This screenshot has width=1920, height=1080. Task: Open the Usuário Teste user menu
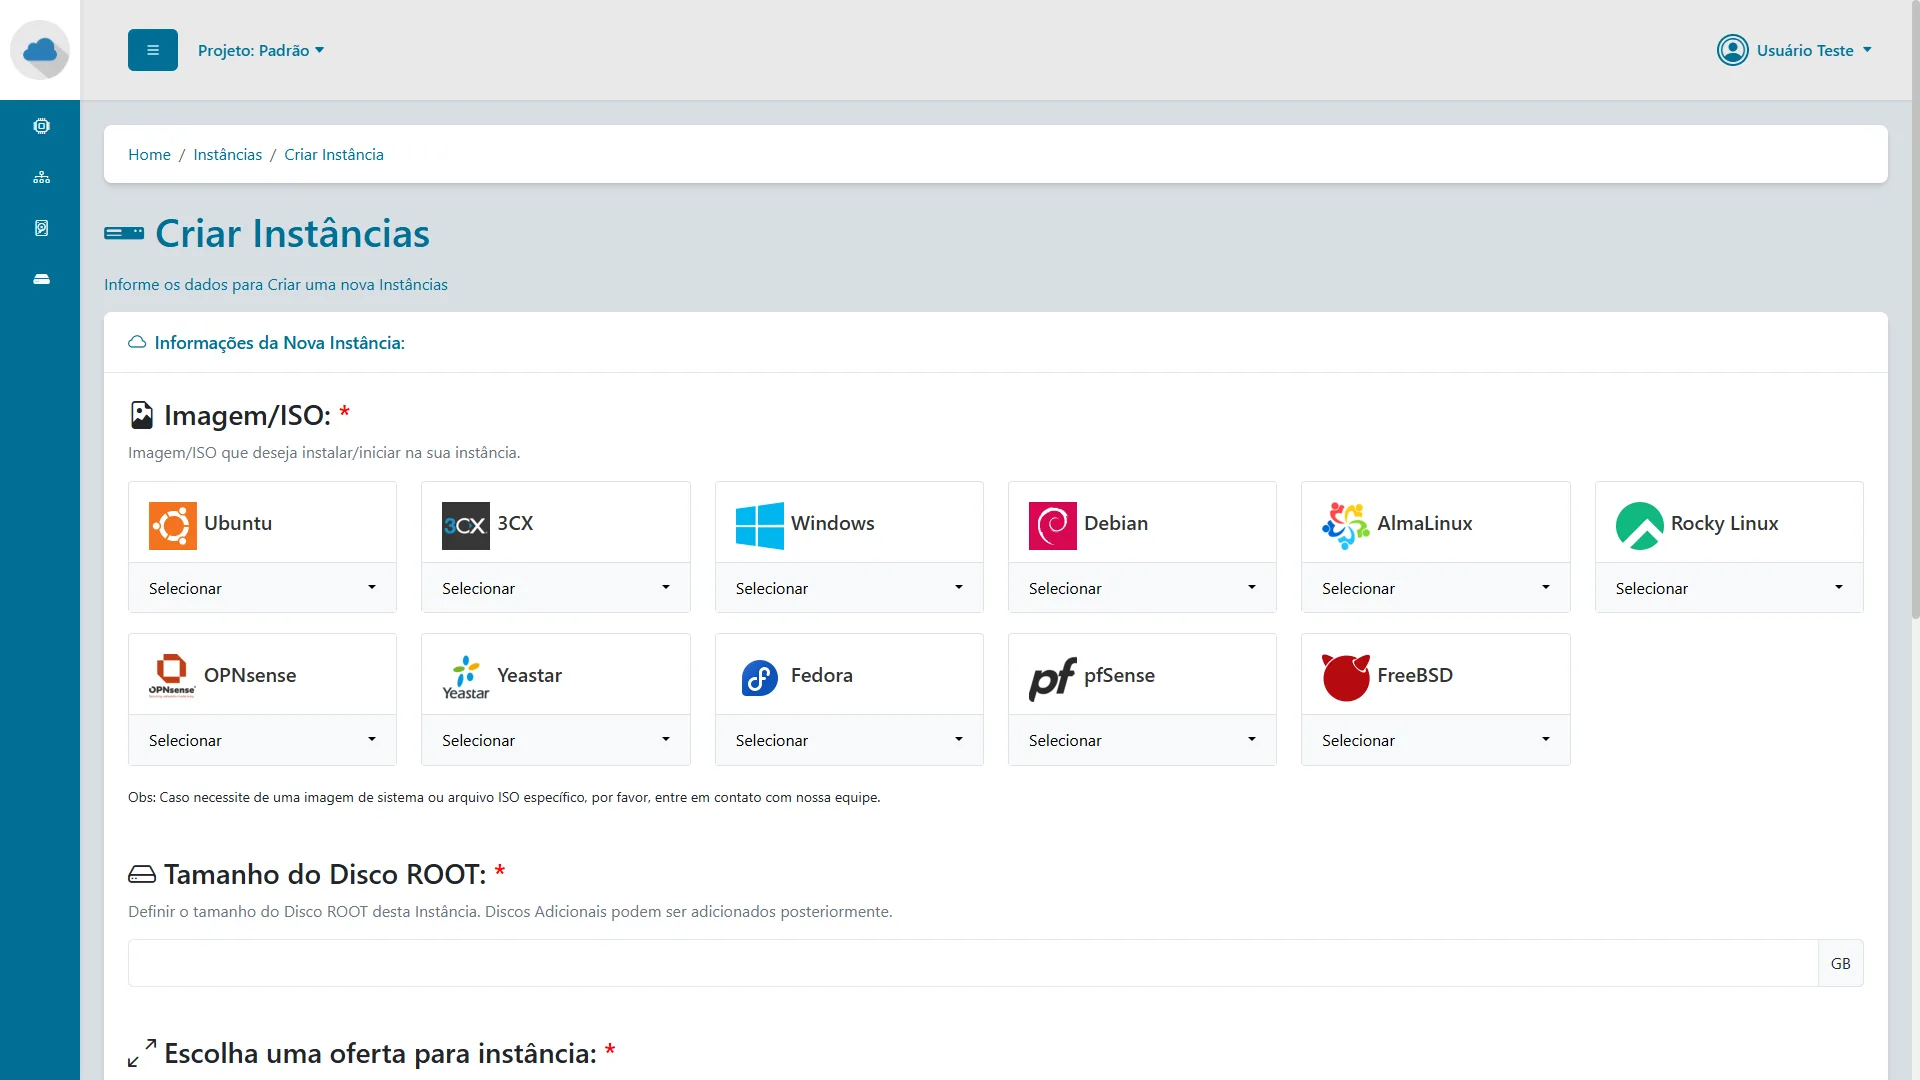coord(1794,50)
